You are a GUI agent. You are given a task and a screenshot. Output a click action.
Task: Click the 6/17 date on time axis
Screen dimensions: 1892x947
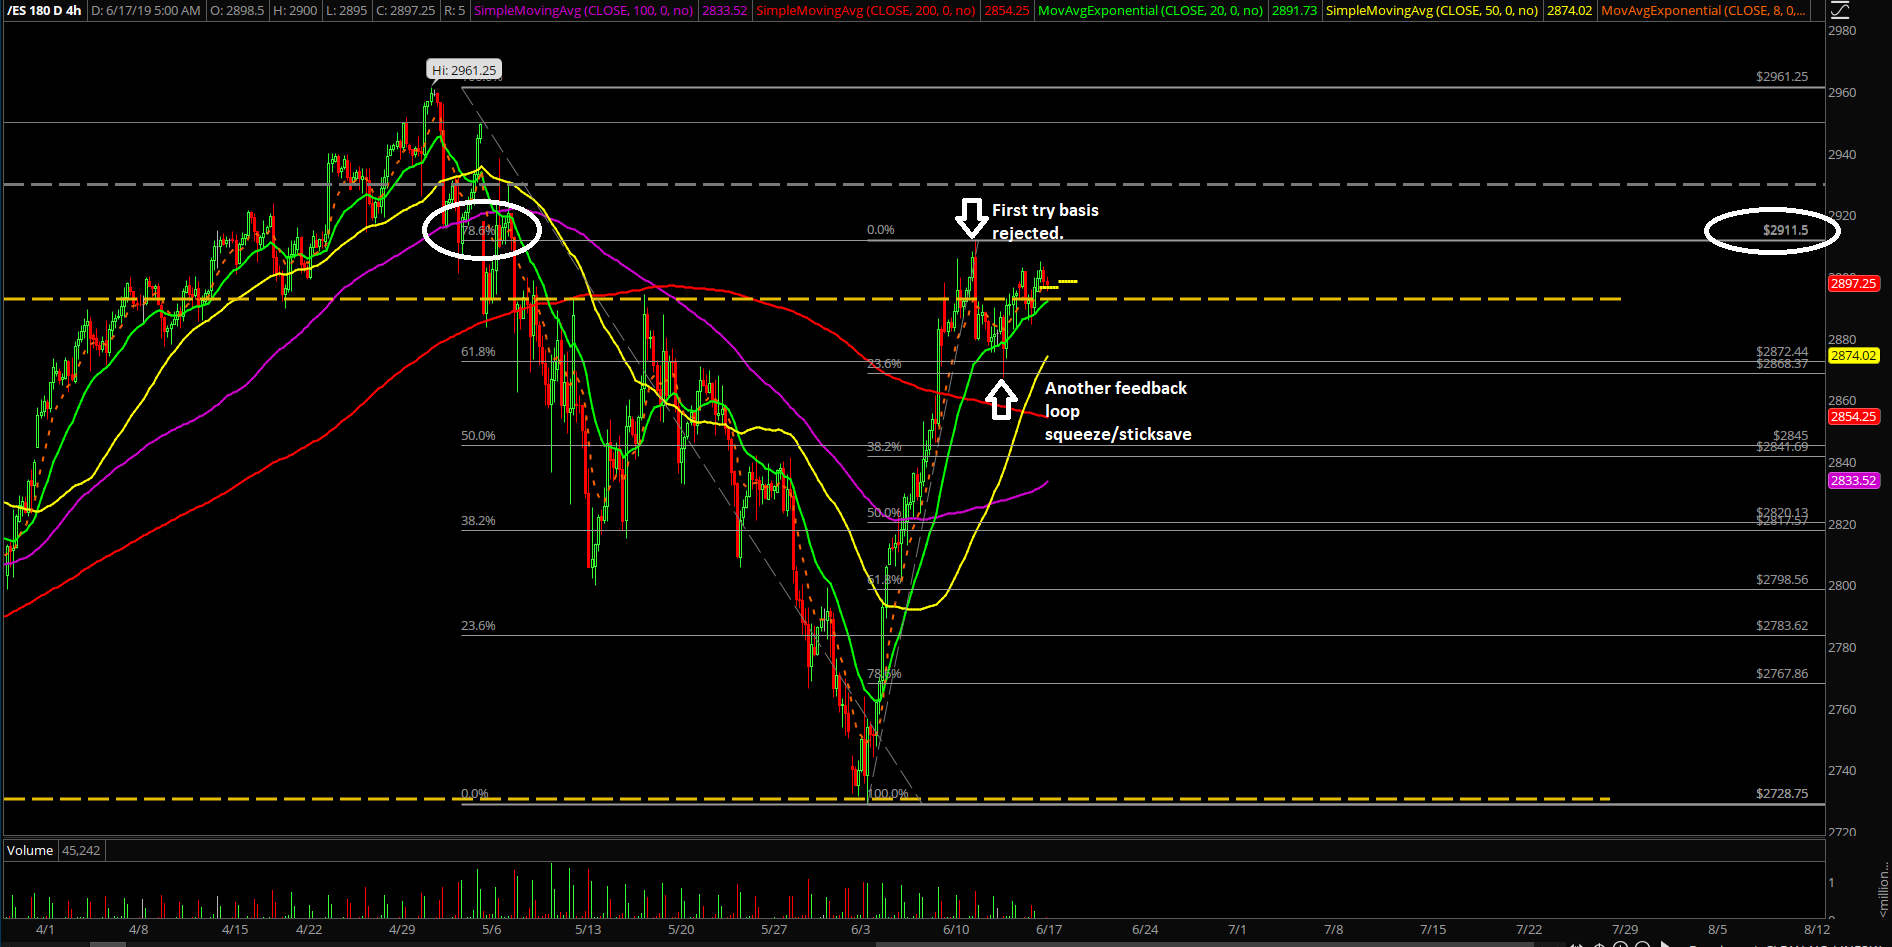tap(1049, 930)
